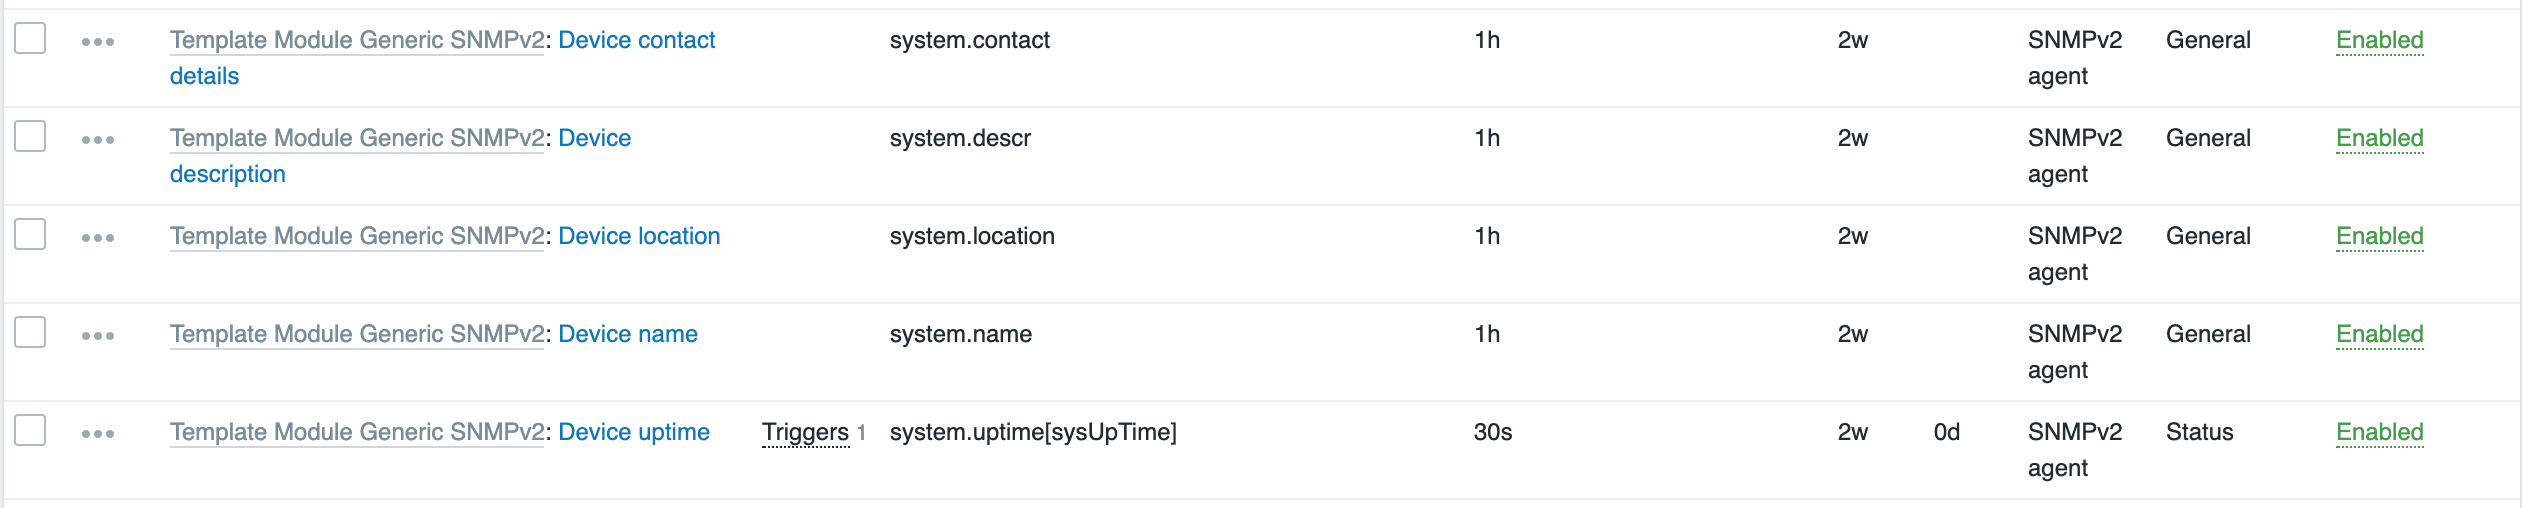
Task: Open template link in Device description row
Action: click(x=357, y=138)
